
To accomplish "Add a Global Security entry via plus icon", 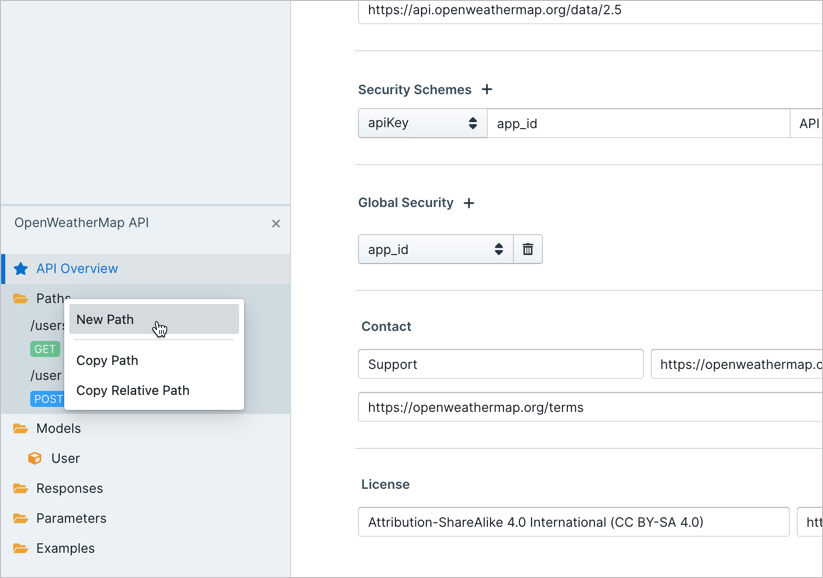I will point(469,202).
